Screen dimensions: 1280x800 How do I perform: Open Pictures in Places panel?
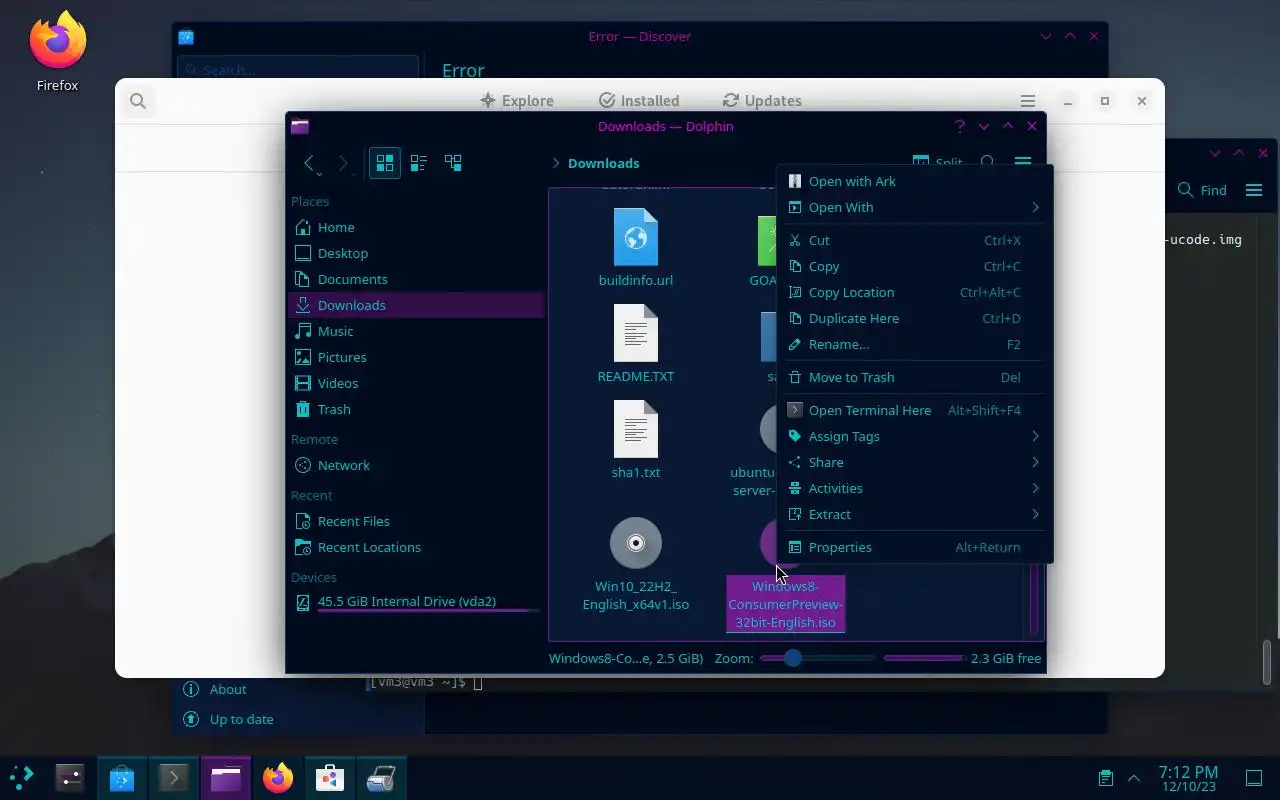coord(415,357)
